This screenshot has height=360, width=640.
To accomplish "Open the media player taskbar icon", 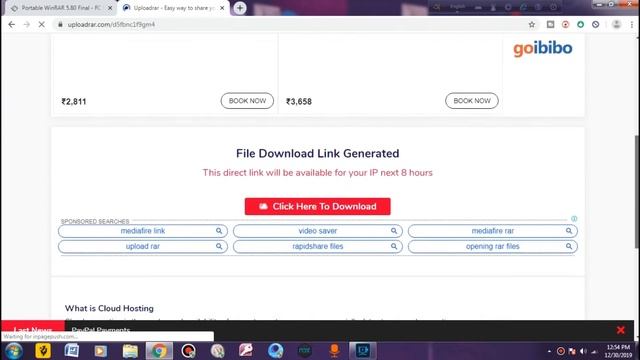I will 101,351.
